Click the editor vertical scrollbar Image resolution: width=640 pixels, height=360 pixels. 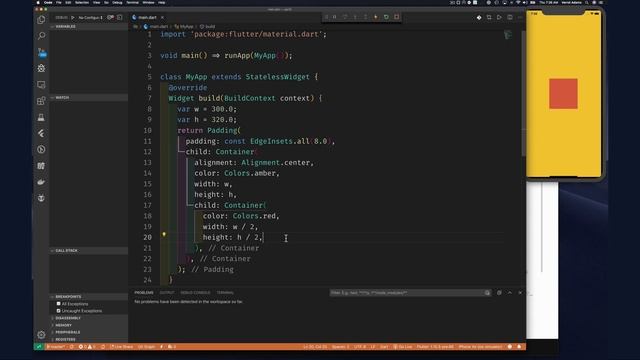tap(523, 93)
